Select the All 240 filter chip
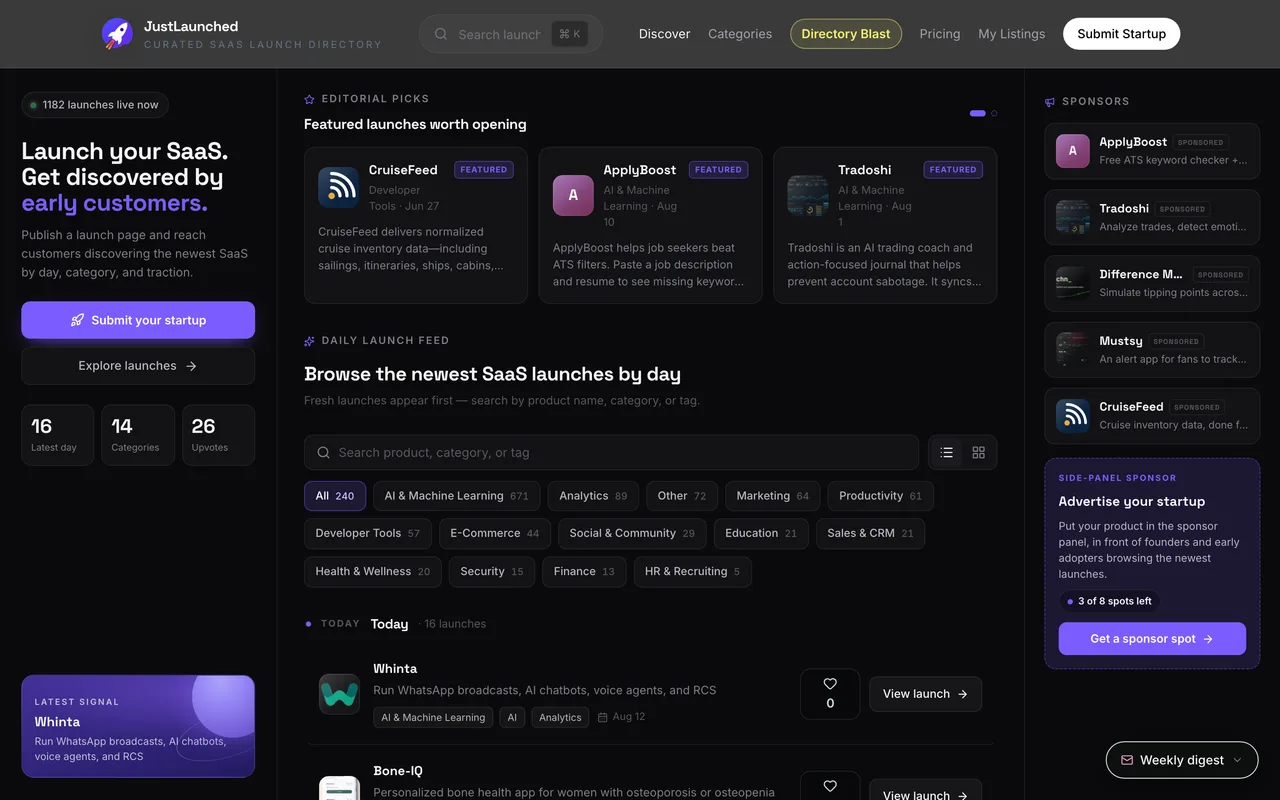1280x800 pixels. click(x=335, y=496)
